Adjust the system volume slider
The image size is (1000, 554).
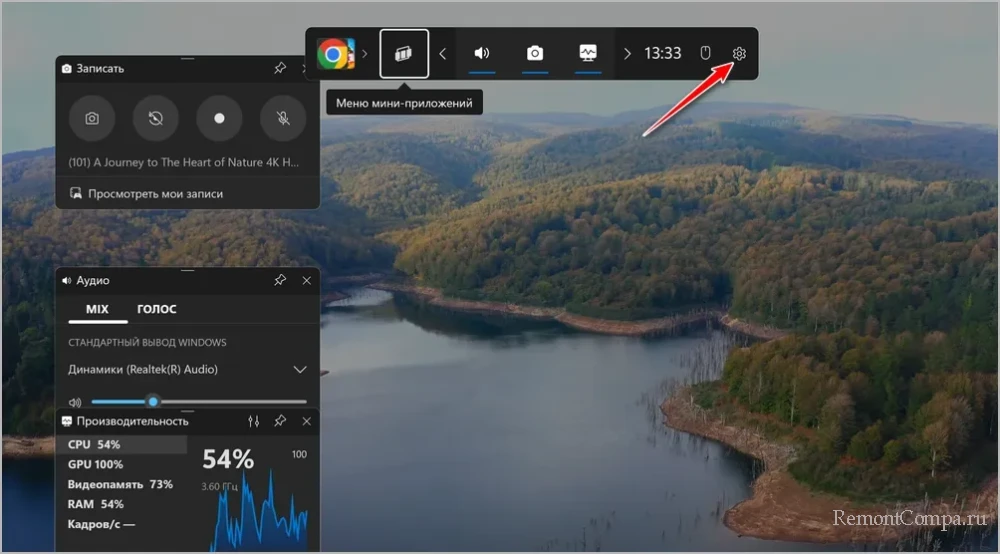click(199, 402)
